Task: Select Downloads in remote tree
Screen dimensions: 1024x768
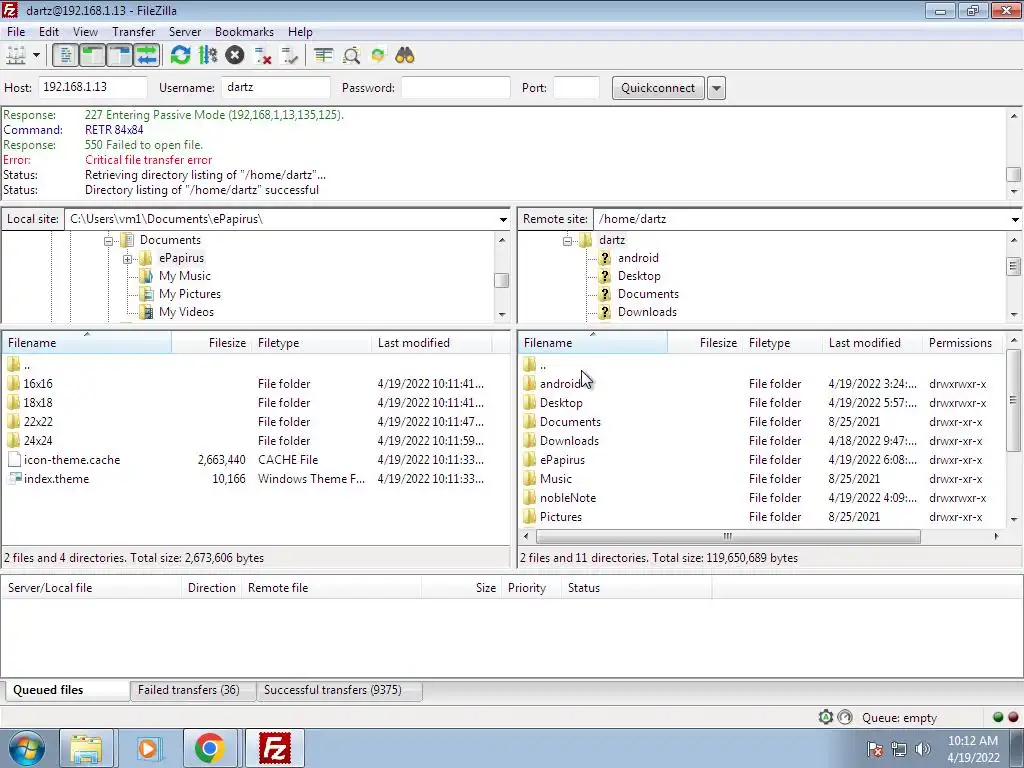Action: pos(647,312)
